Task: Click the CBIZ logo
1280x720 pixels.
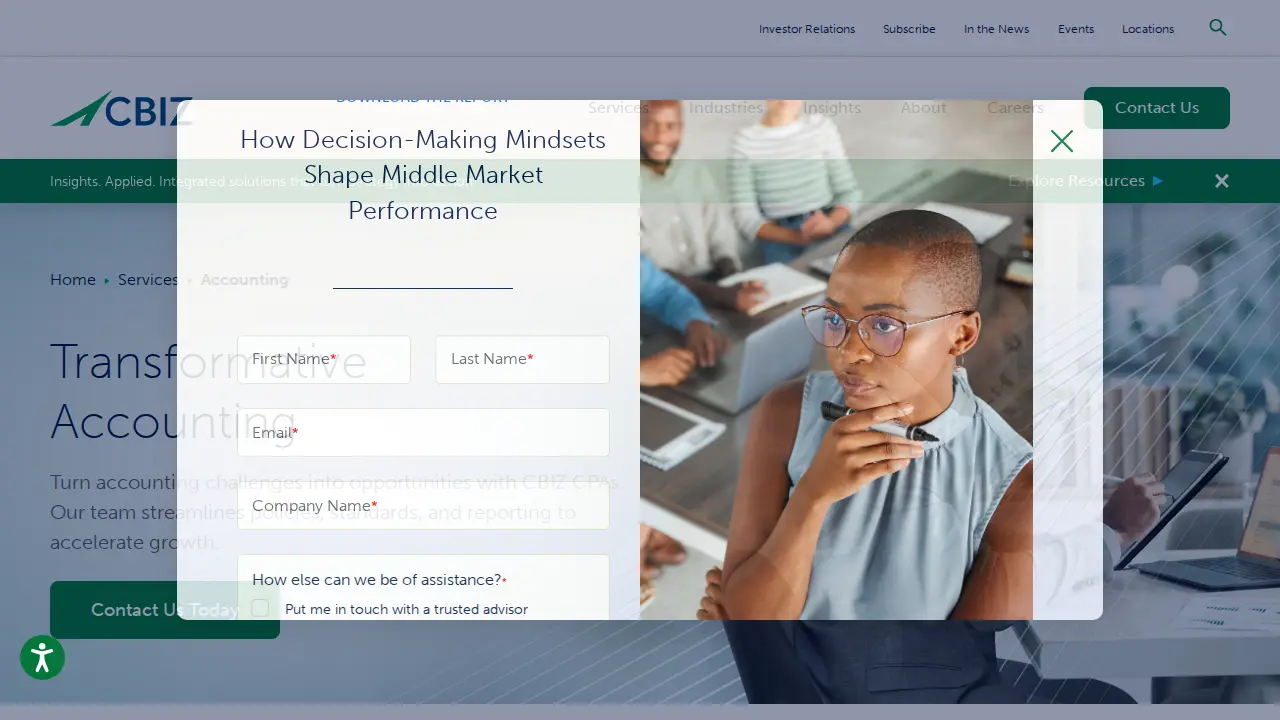Action: click(121, 109)
